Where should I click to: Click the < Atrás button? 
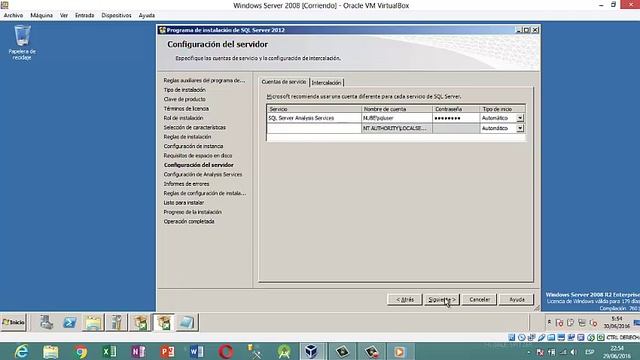[x=404, y=300]
